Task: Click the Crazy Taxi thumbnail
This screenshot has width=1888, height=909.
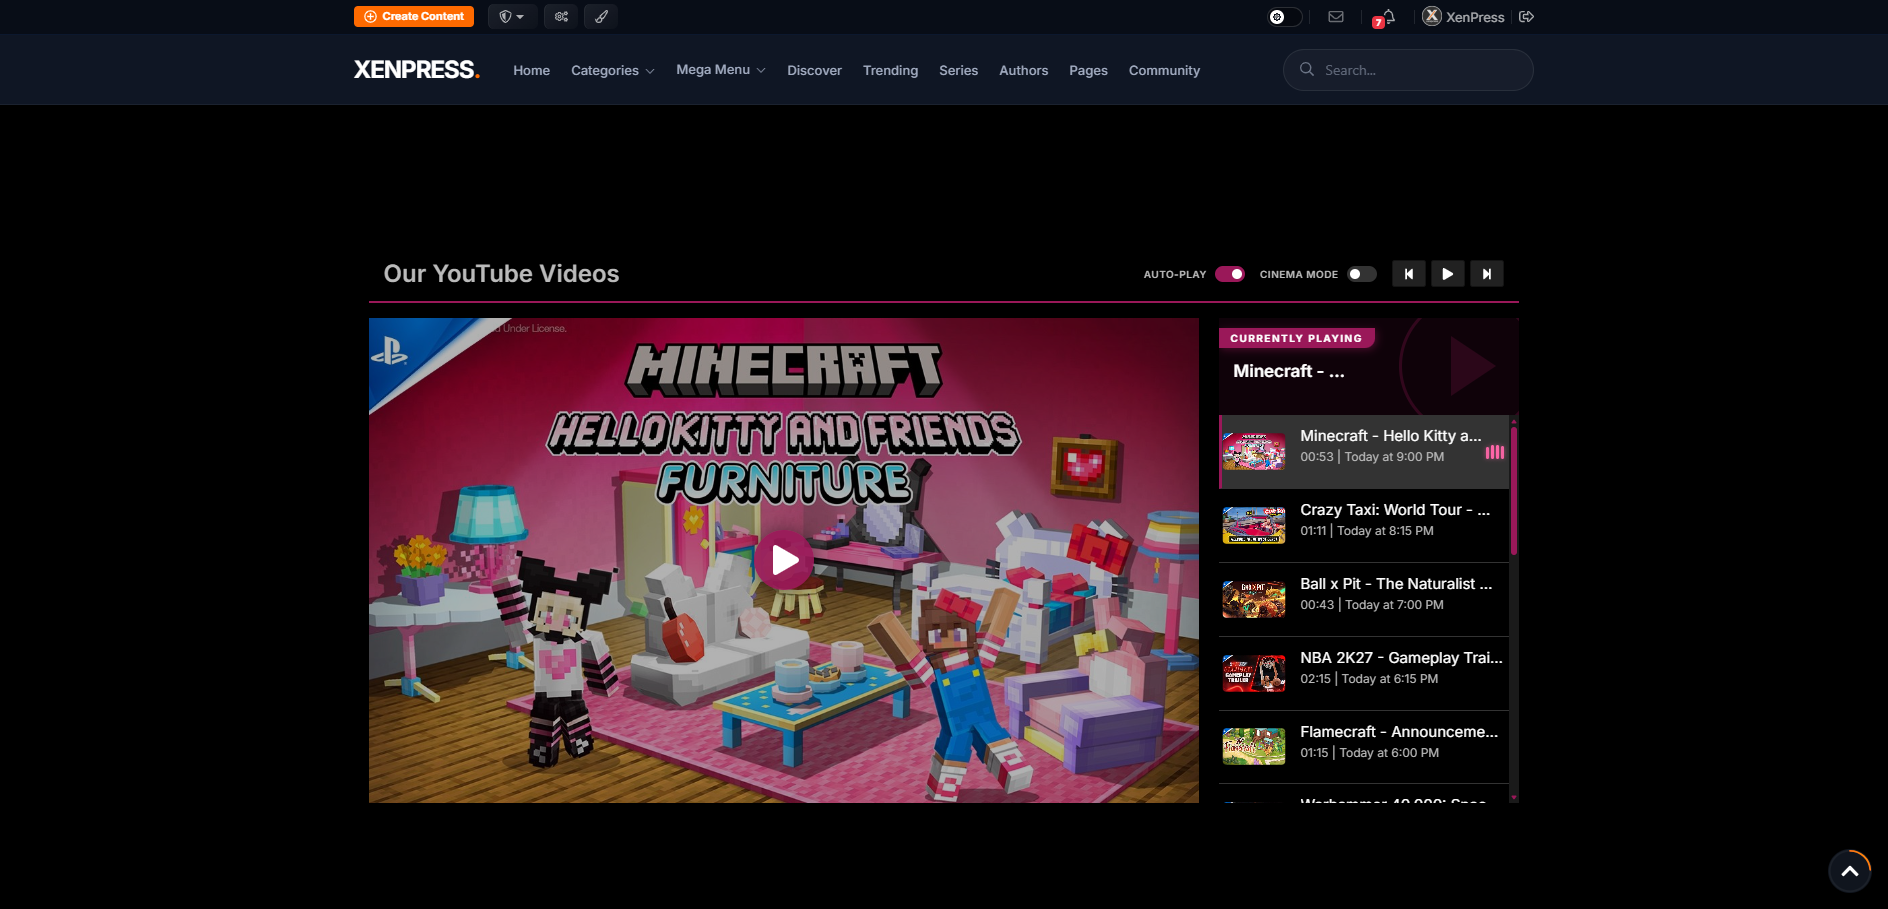Action: pos(1254,526)
